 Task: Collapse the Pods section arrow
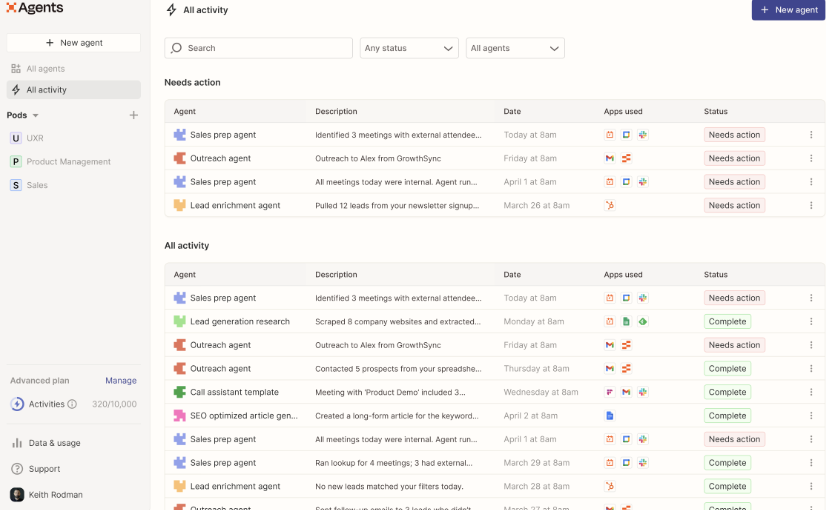[x=36, y=115]
